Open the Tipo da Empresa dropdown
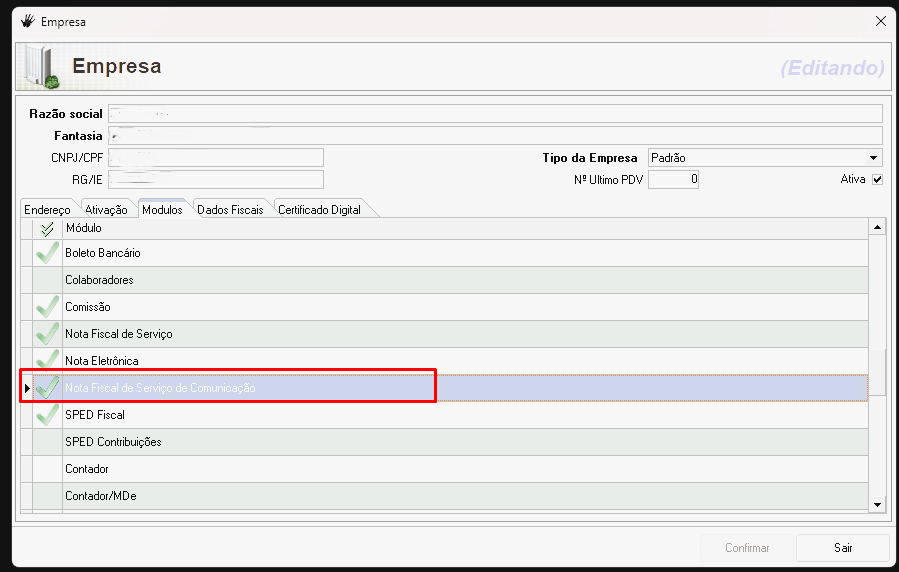 point(873,158)
